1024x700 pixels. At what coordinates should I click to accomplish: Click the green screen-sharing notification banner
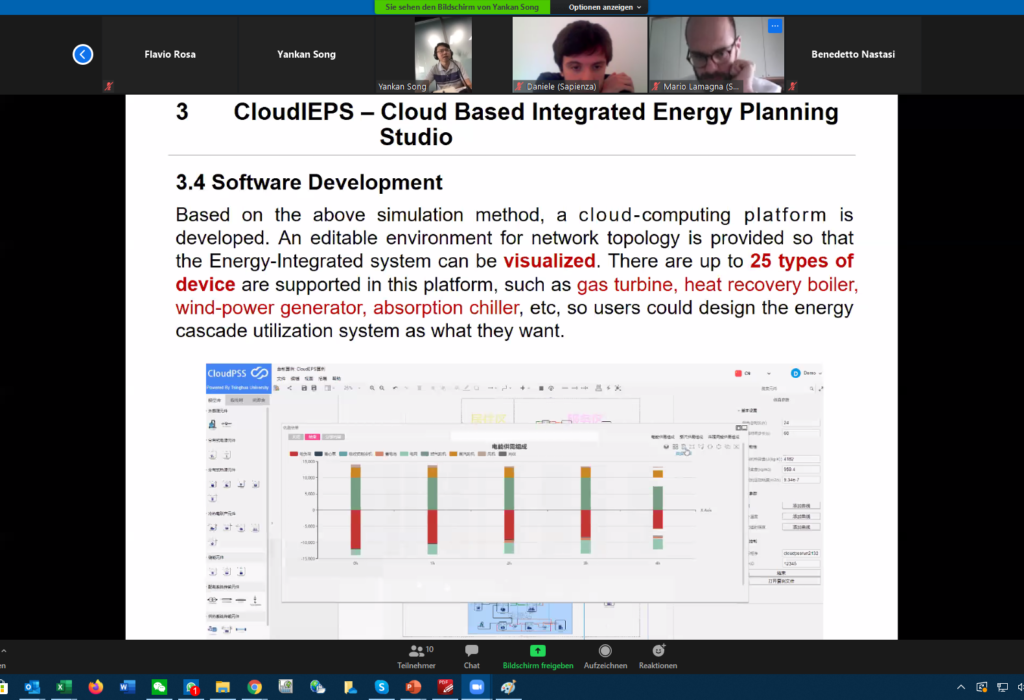[465, 7]
